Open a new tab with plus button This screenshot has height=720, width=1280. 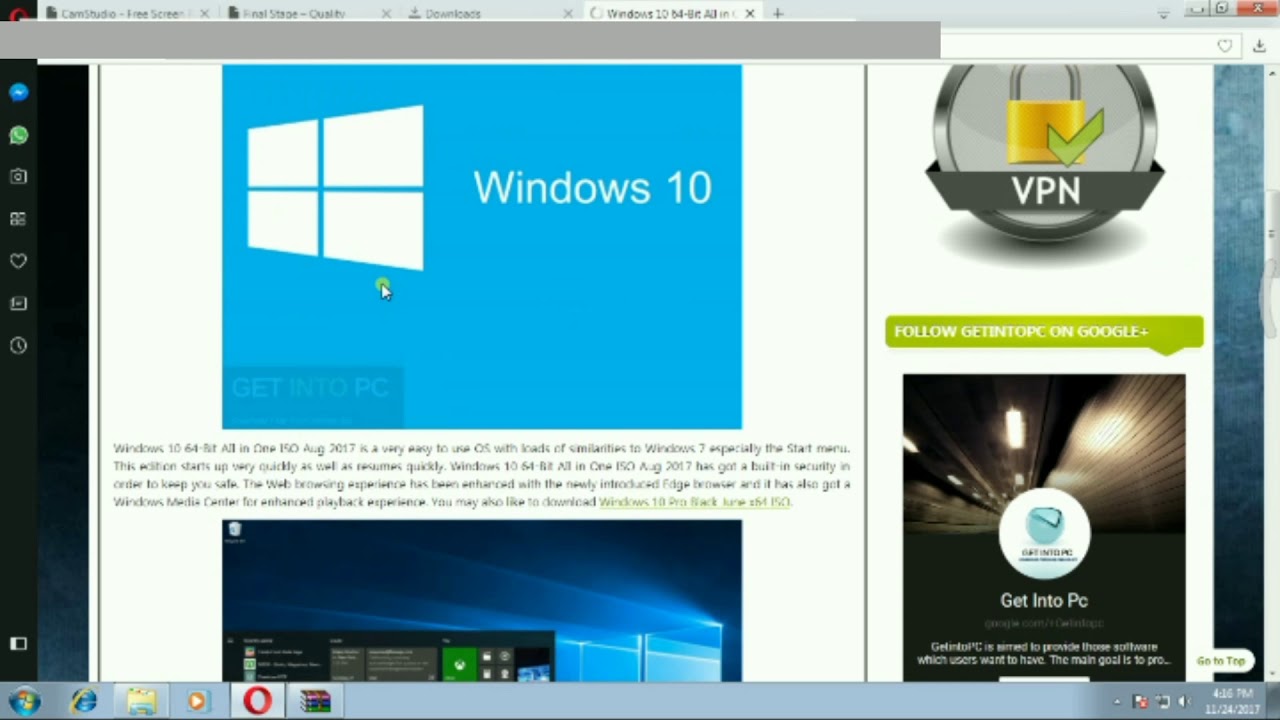(x=778, y=14)
